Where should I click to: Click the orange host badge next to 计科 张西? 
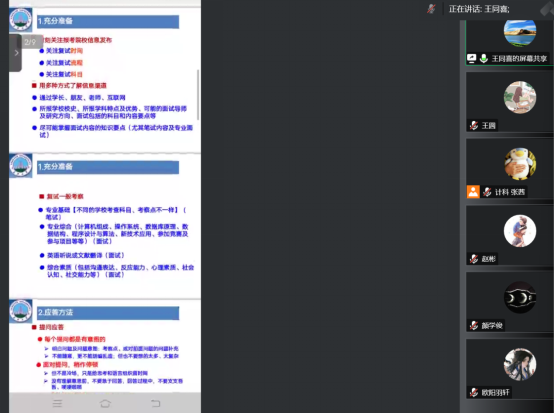(x=473, y=192)
